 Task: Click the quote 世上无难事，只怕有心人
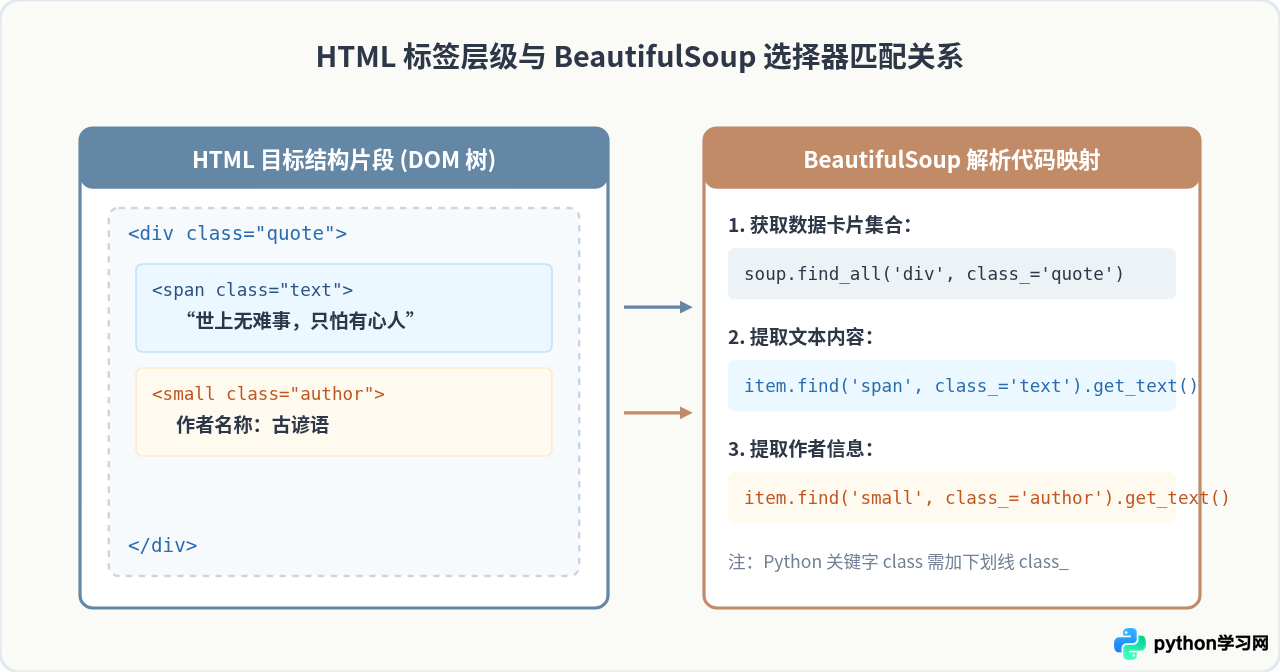[x=301, y=321]
